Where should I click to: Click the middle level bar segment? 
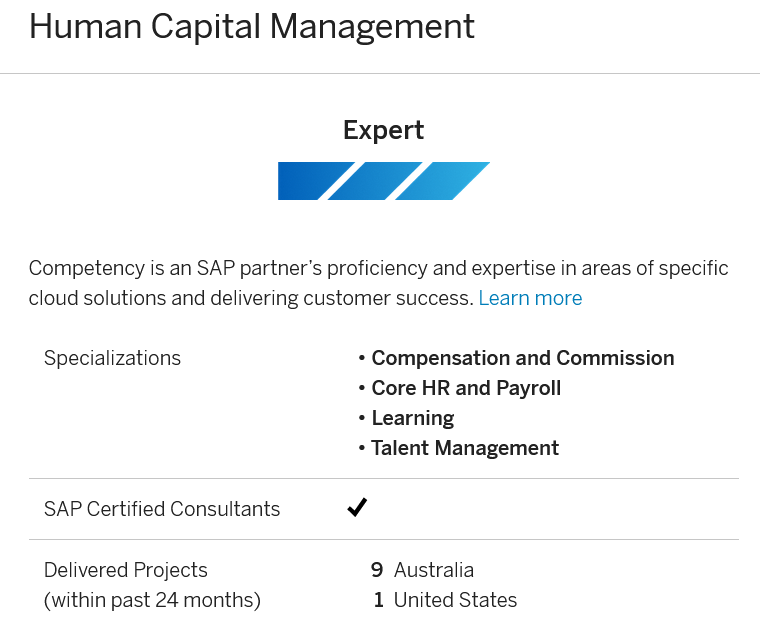375,181
